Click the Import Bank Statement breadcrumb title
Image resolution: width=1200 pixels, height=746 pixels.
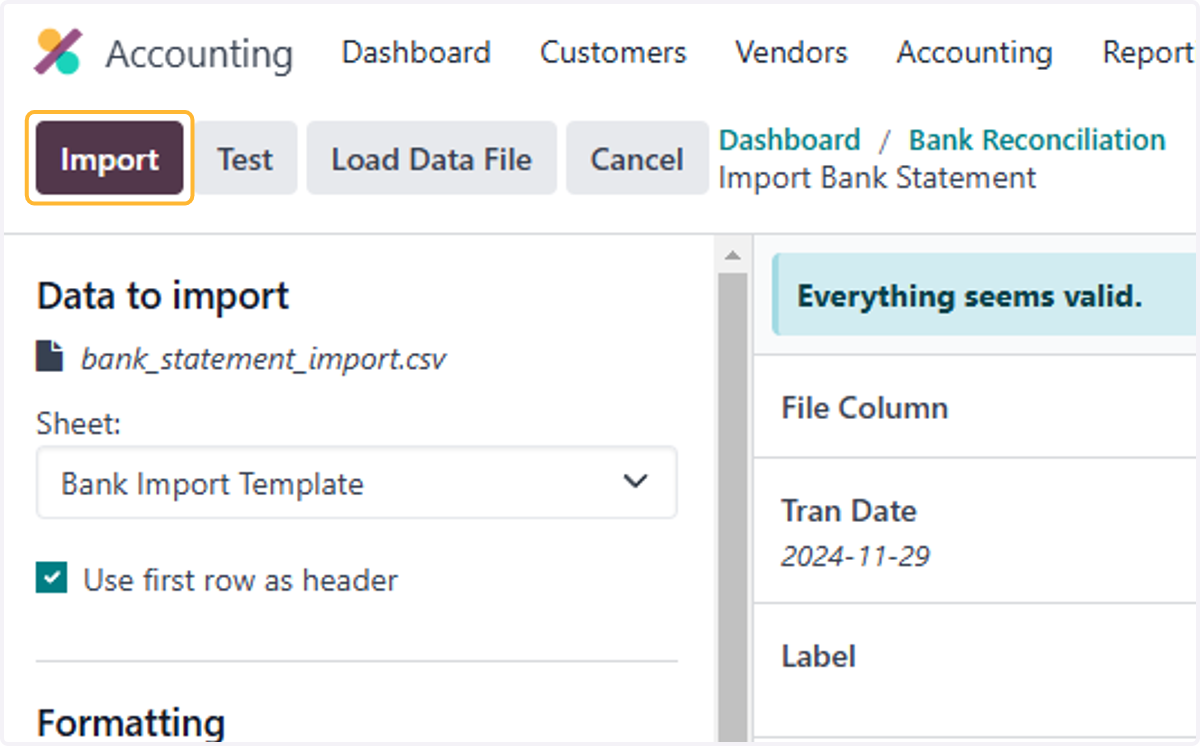coord(877,178)
